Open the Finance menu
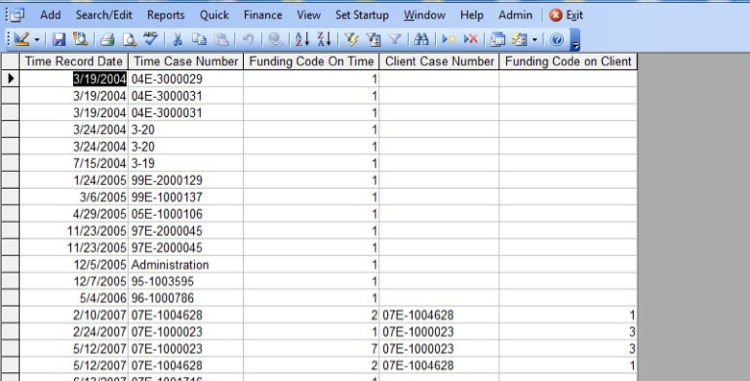The image size is (750, 381). point(263,15)
